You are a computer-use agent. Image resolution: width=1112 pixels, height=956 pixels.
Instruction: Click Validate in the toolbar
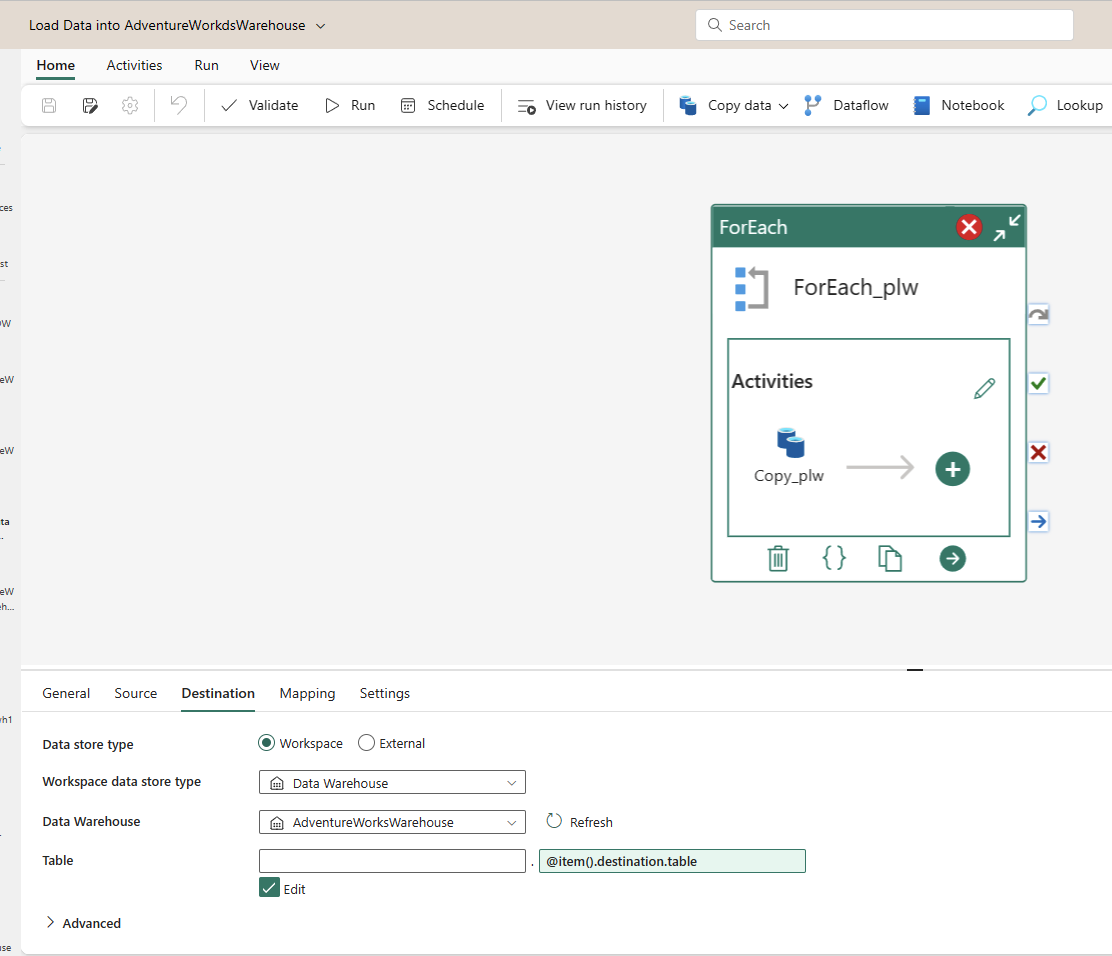259,105
